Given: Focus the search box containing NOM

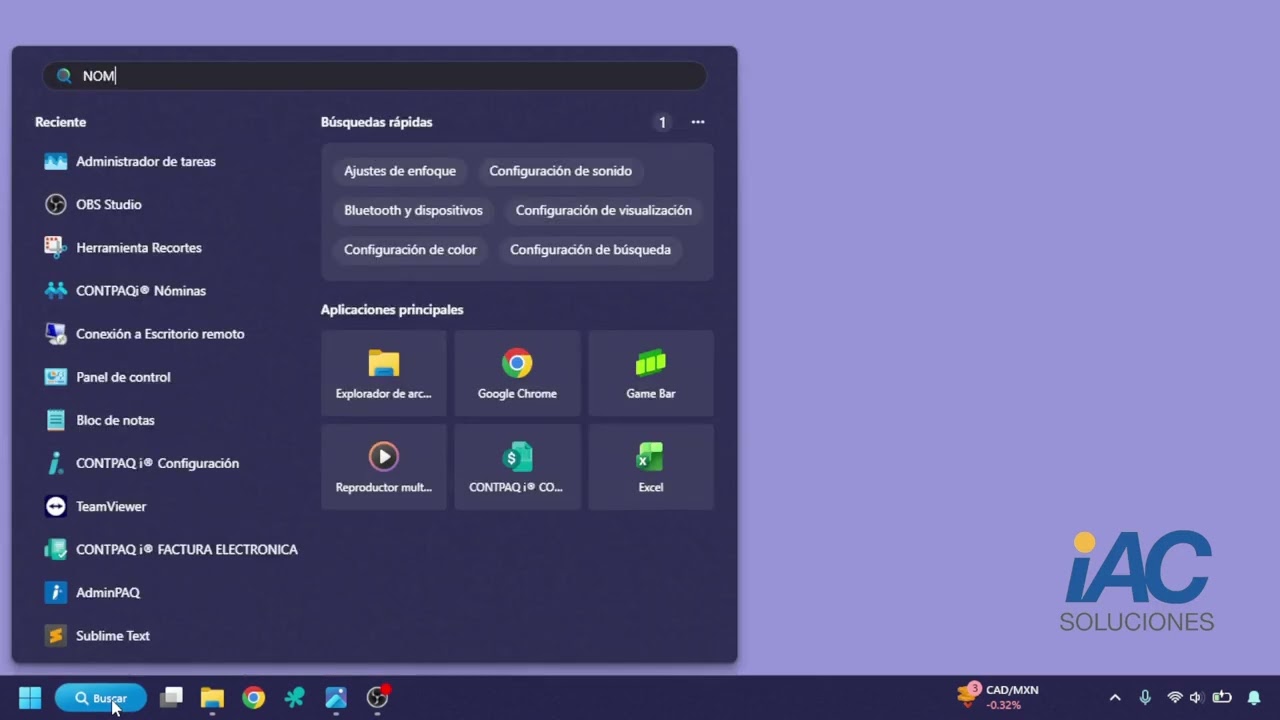Looking at the screenshot, I should click(374, 76).
